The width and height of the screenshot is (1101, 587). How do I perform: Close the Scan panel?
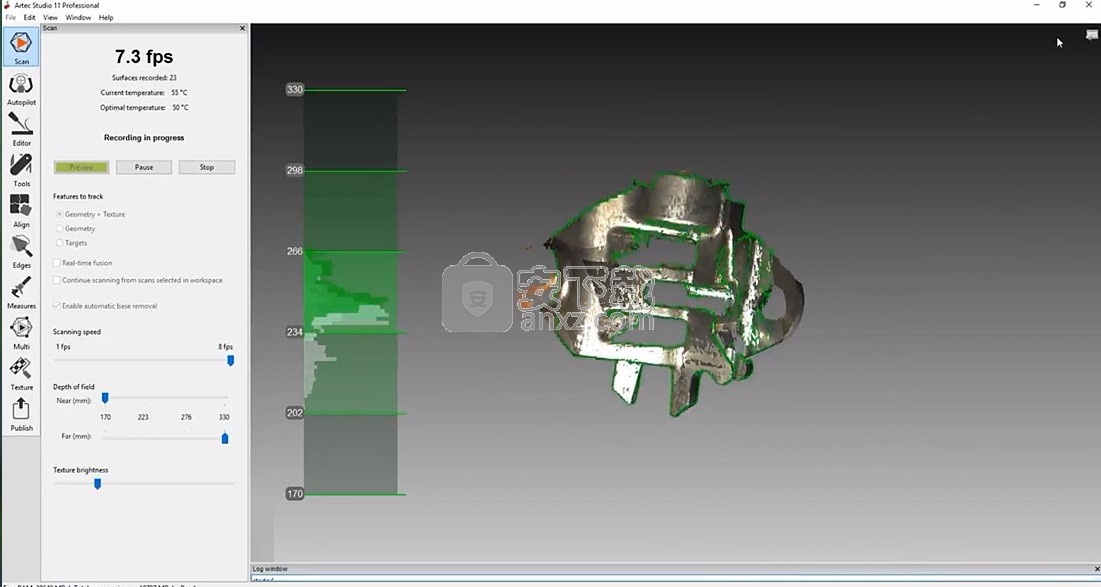point(242,28)
